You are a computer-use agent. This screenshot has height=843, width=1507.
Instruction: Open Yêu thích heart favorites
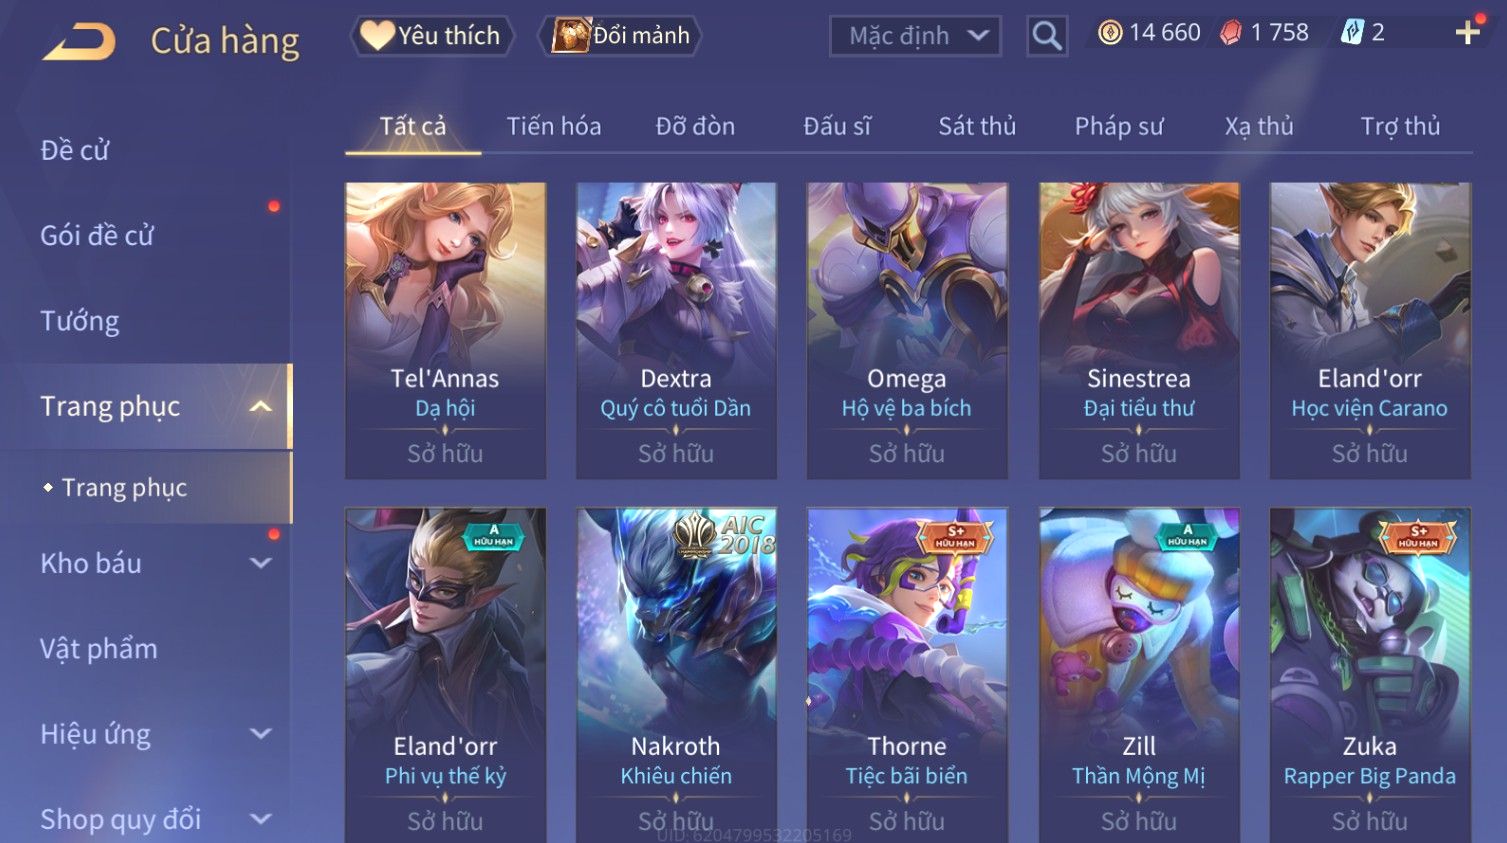[432, 36]
